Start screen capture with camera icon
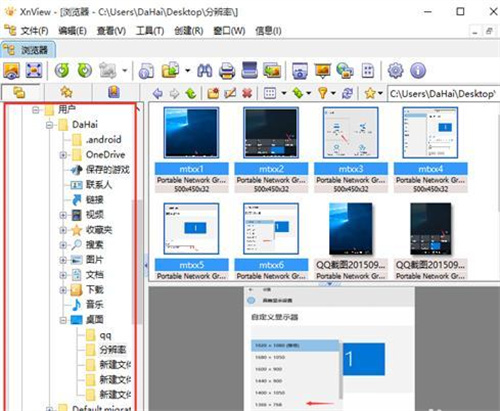 [x=300, y=71]
